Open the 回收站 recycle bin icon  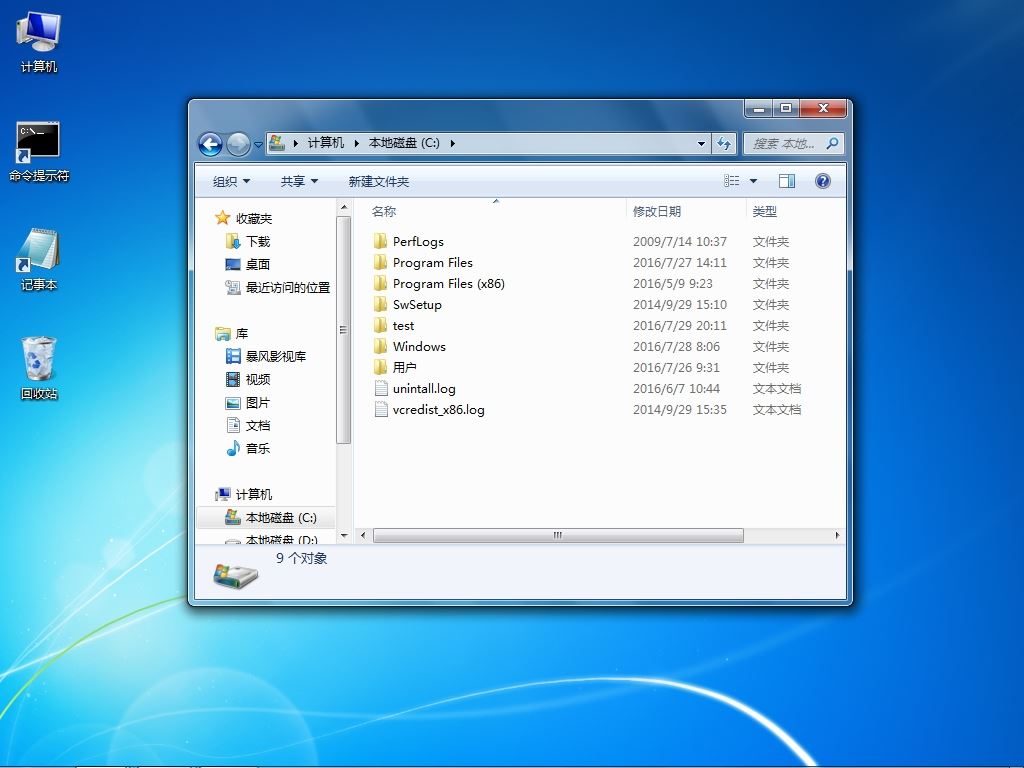39,369
